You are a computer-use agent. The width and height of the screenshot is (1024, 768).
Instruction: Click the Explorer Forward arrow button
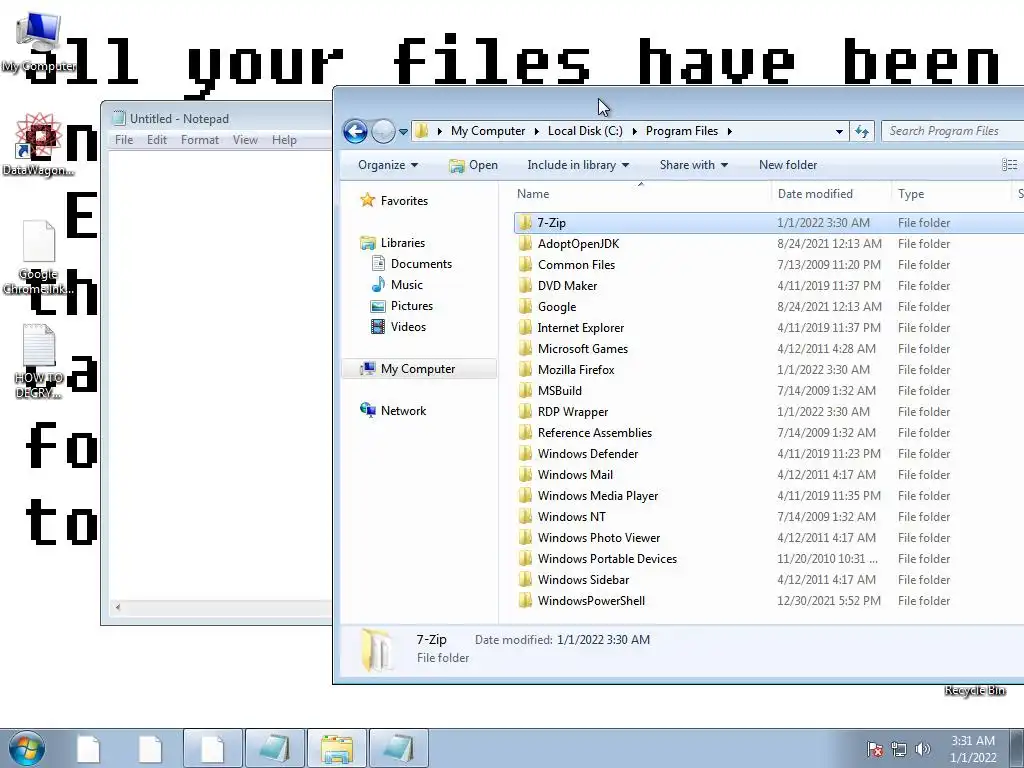[x=383, y=131]
